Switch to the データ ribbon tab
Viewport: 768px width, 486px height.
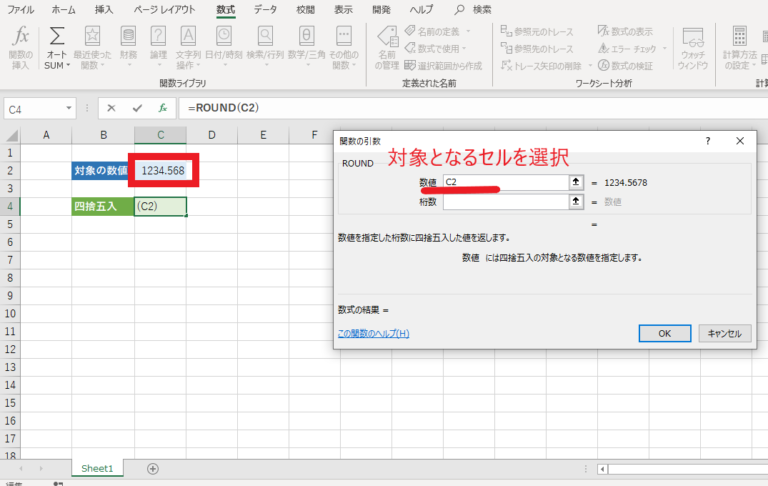point(265,9)
